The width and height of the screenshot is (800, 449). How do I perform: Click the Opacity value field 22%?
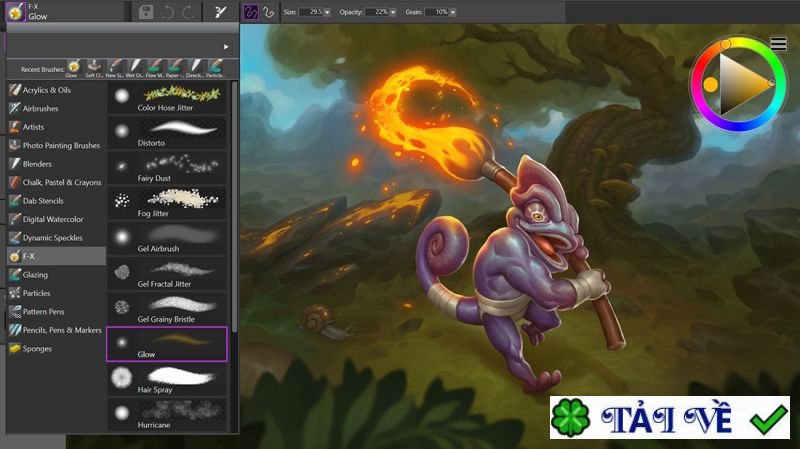coord(377,12)
